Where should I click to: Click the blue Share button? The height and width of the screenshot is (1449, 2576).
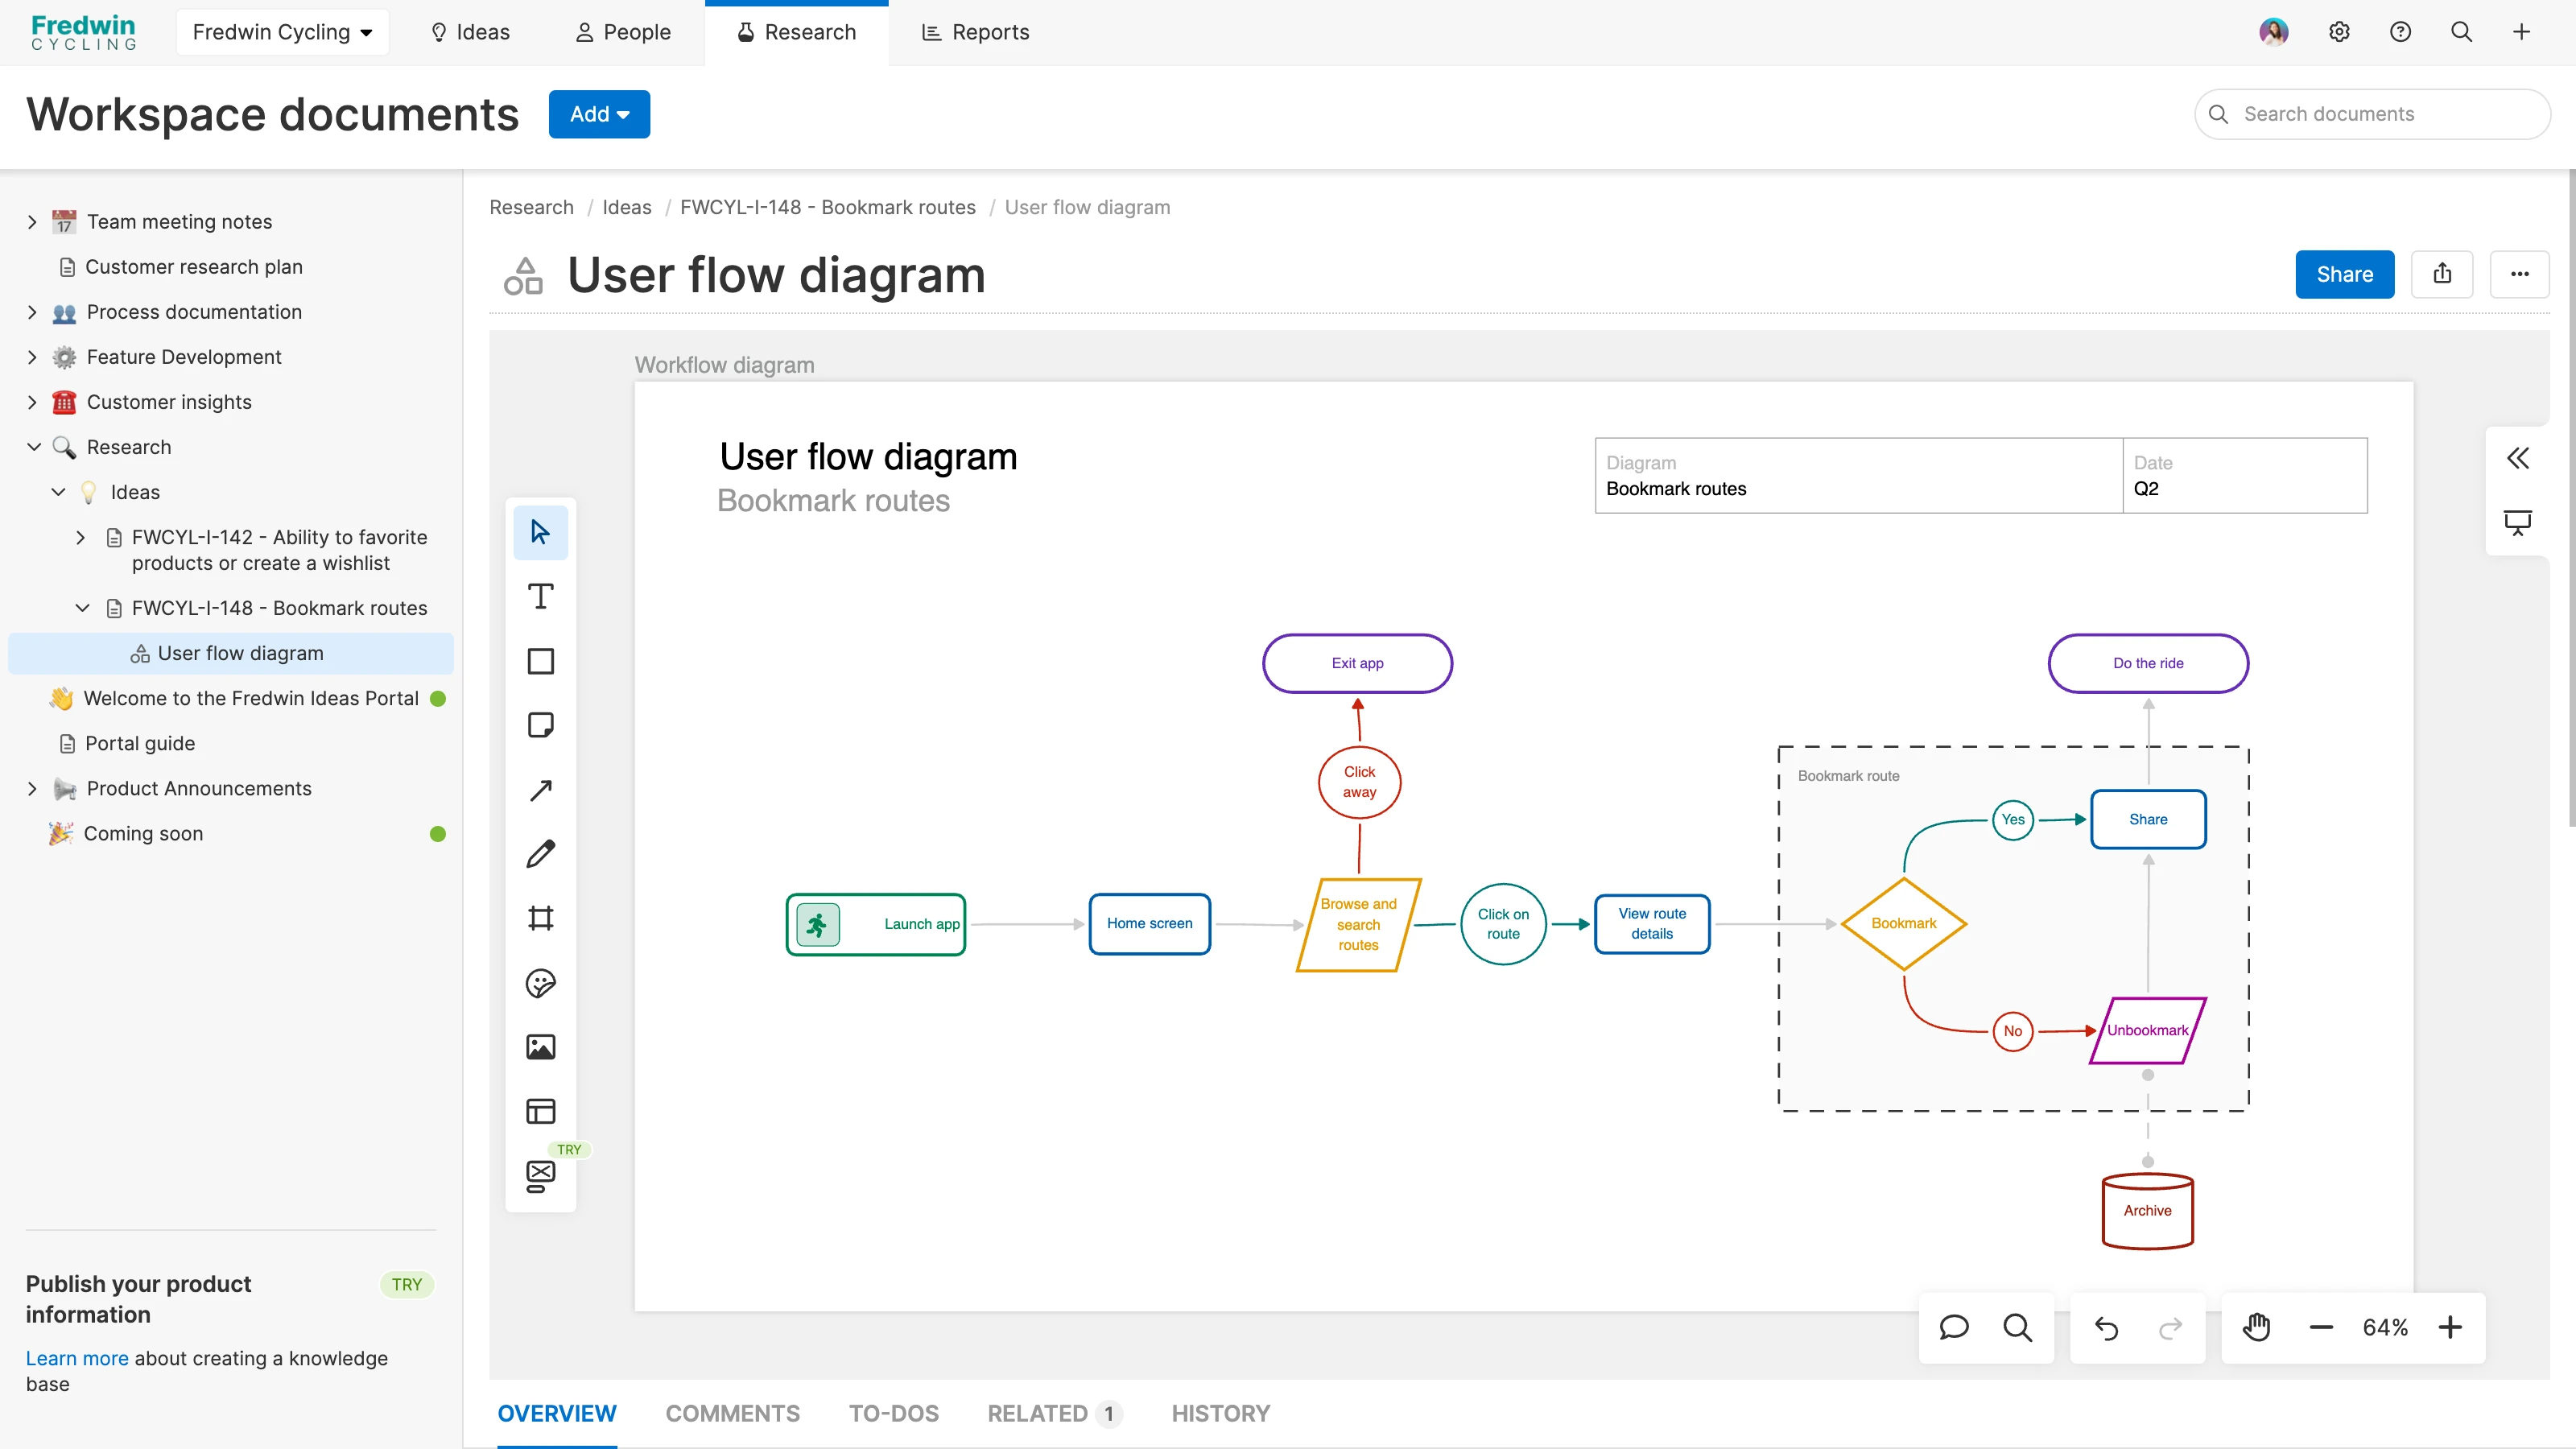[x=2344, y=274]
